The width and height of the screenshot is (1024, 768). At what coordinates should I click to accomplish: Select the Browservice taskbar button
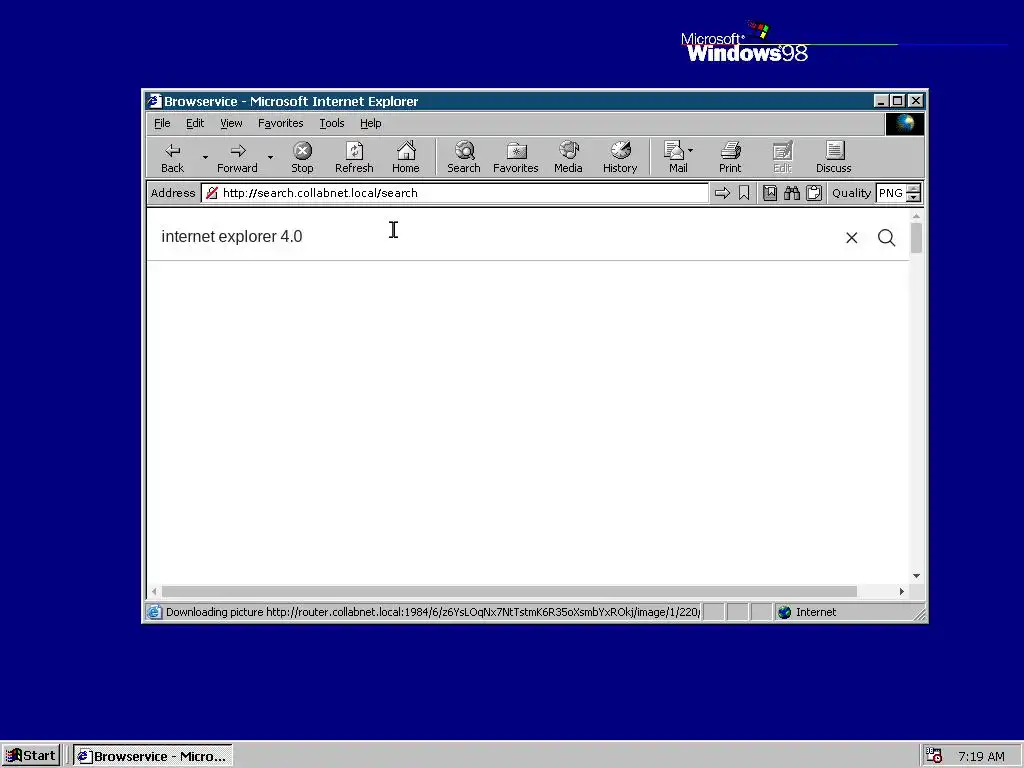[153, 756]
